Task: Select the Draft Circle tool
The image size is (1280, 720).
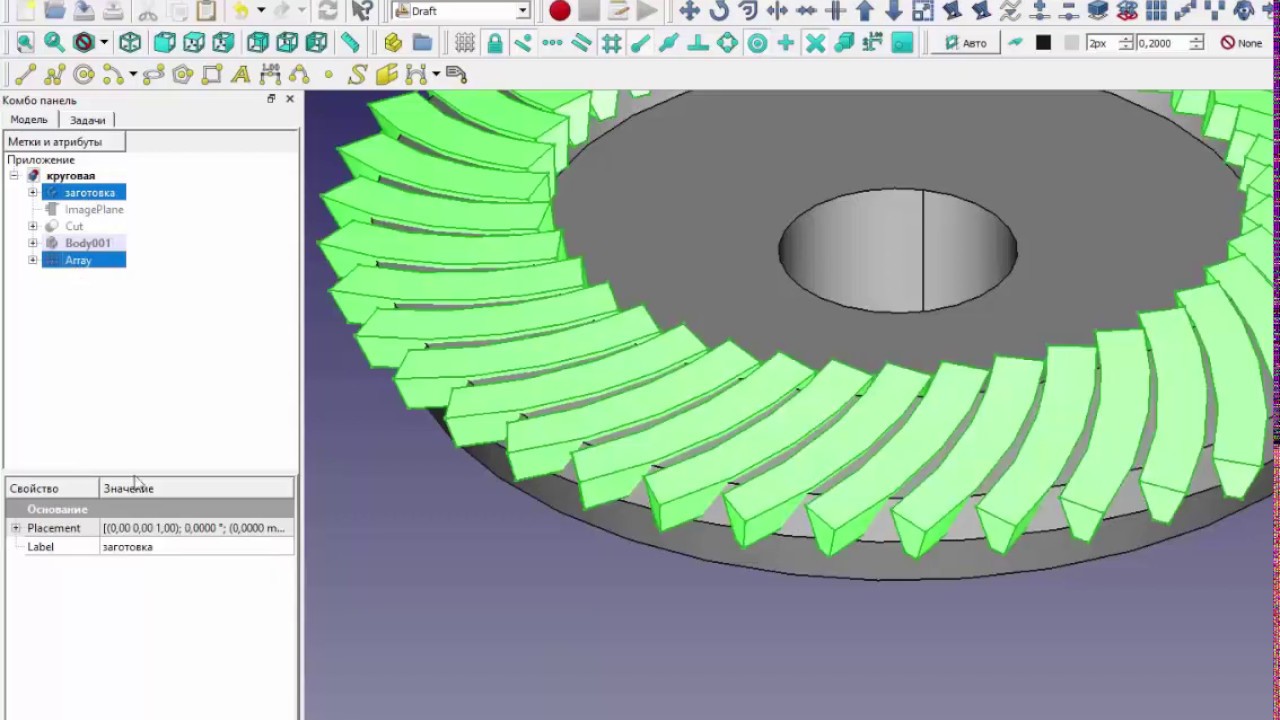Action: pos(84,75)
